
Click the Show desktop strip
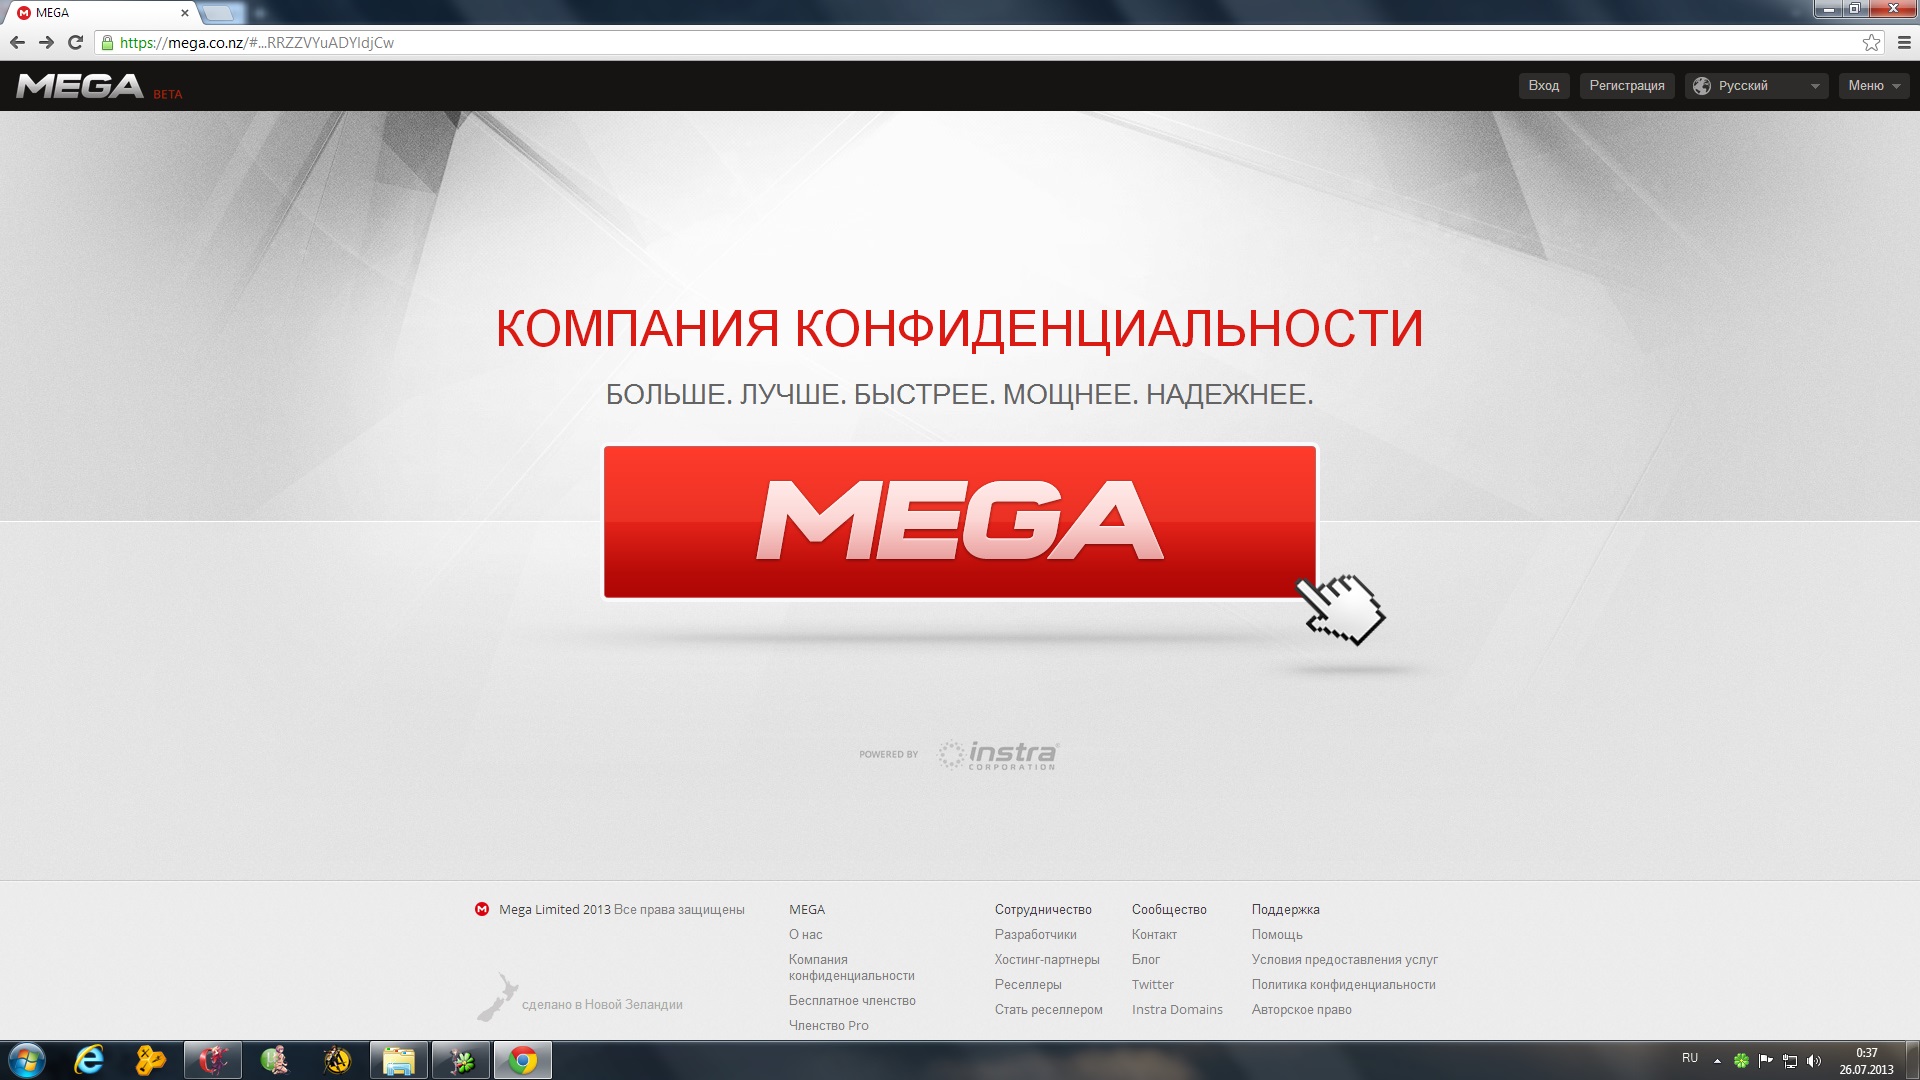click(x=1912, y=1061)
